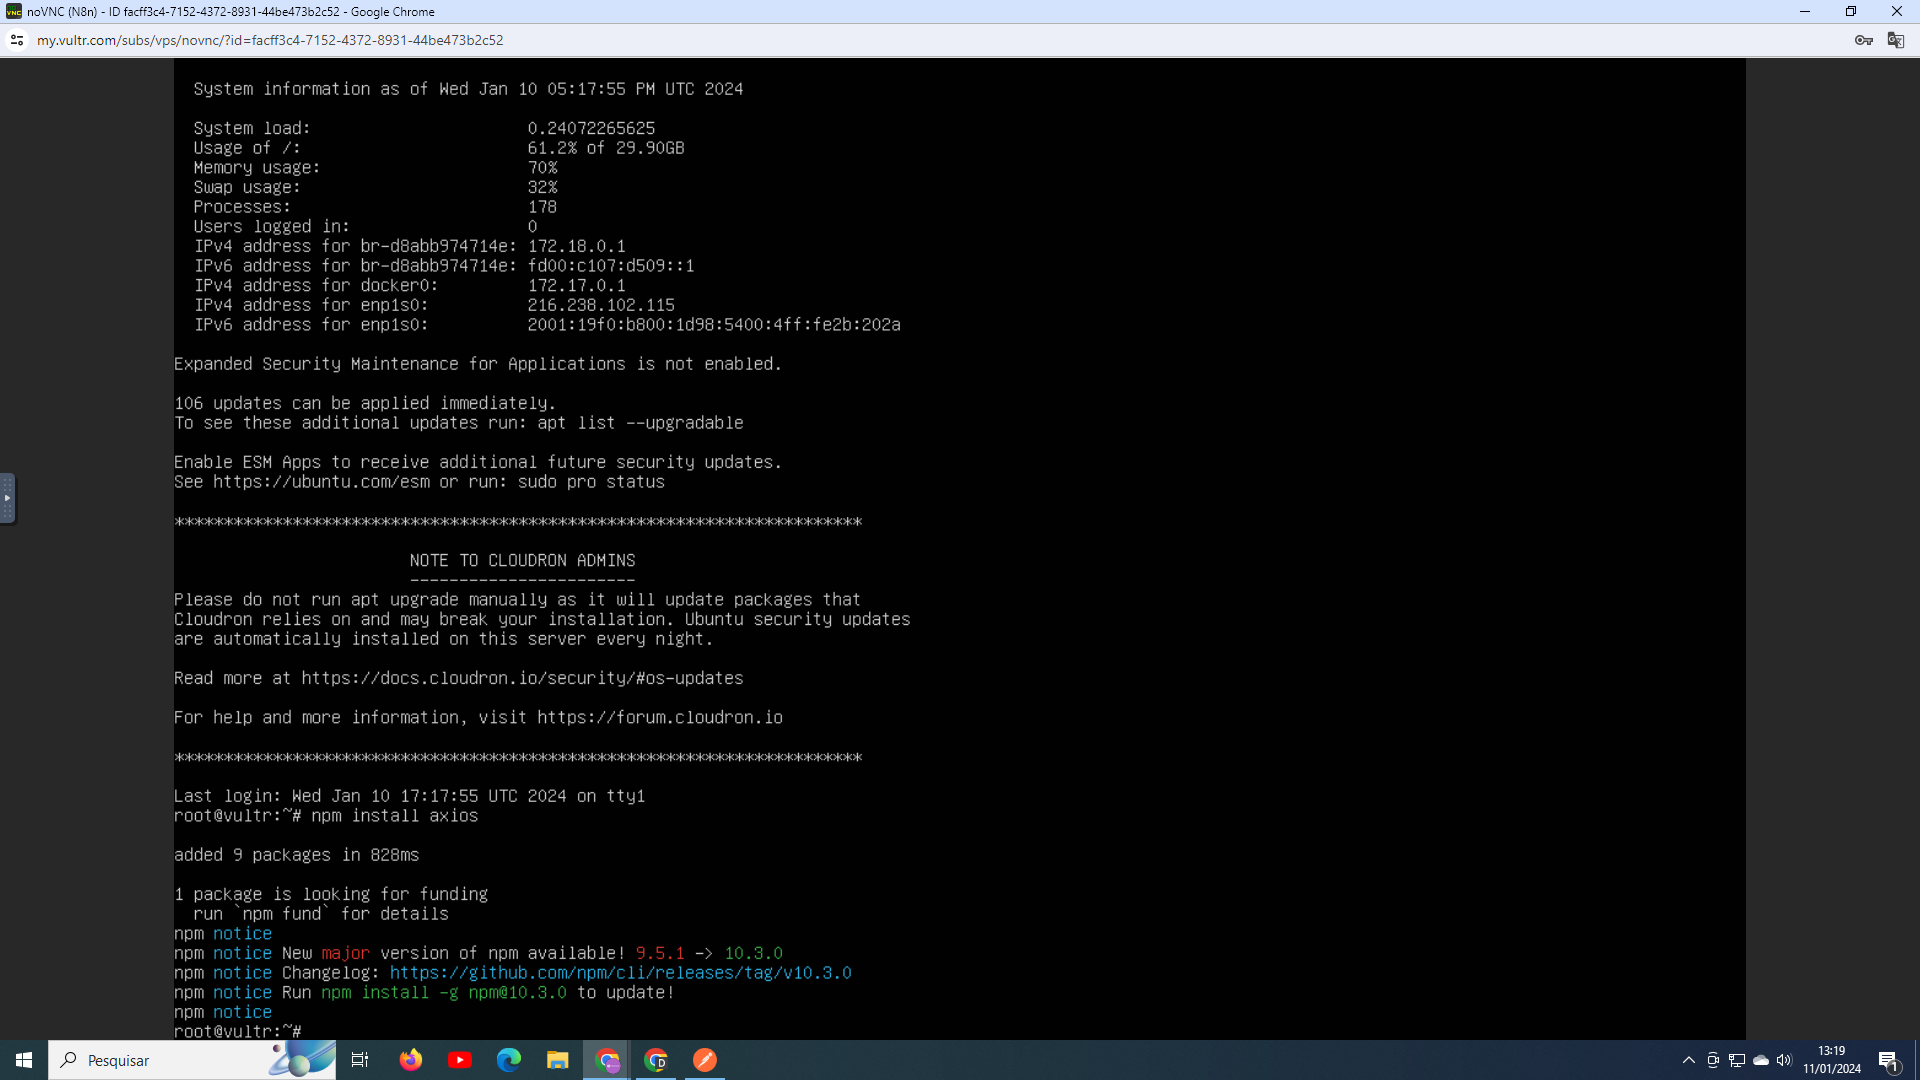
Task: Minimize the Chrome noVNC window
Action: click(1805, 12)
